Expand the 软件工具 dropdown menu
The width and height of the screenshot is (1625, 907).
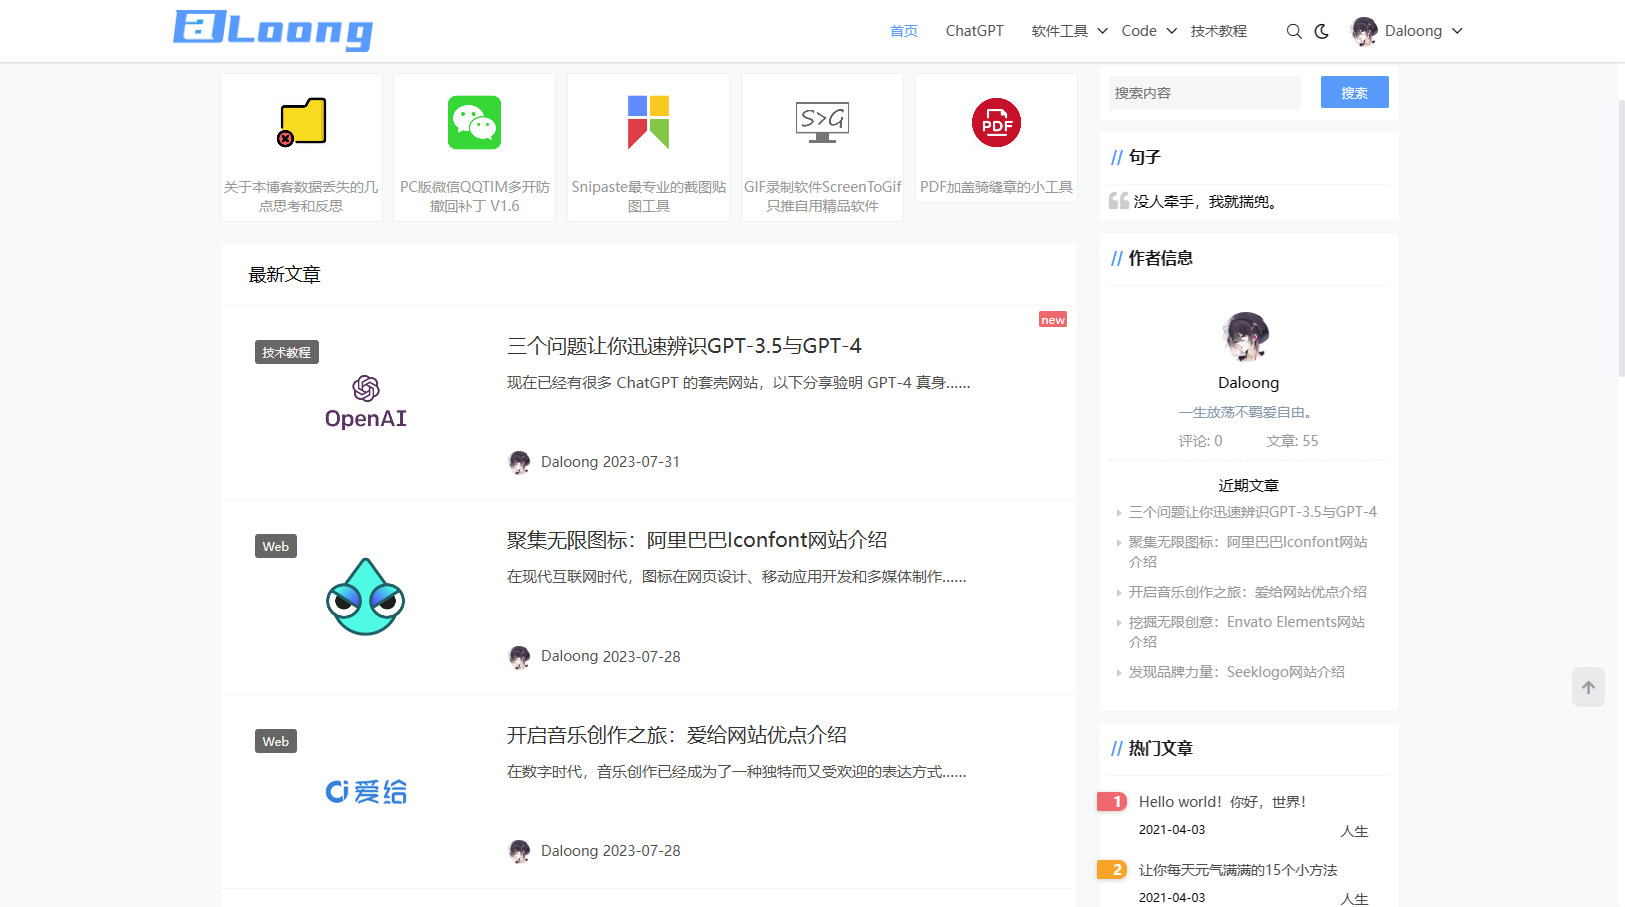tap(1069, 31)
